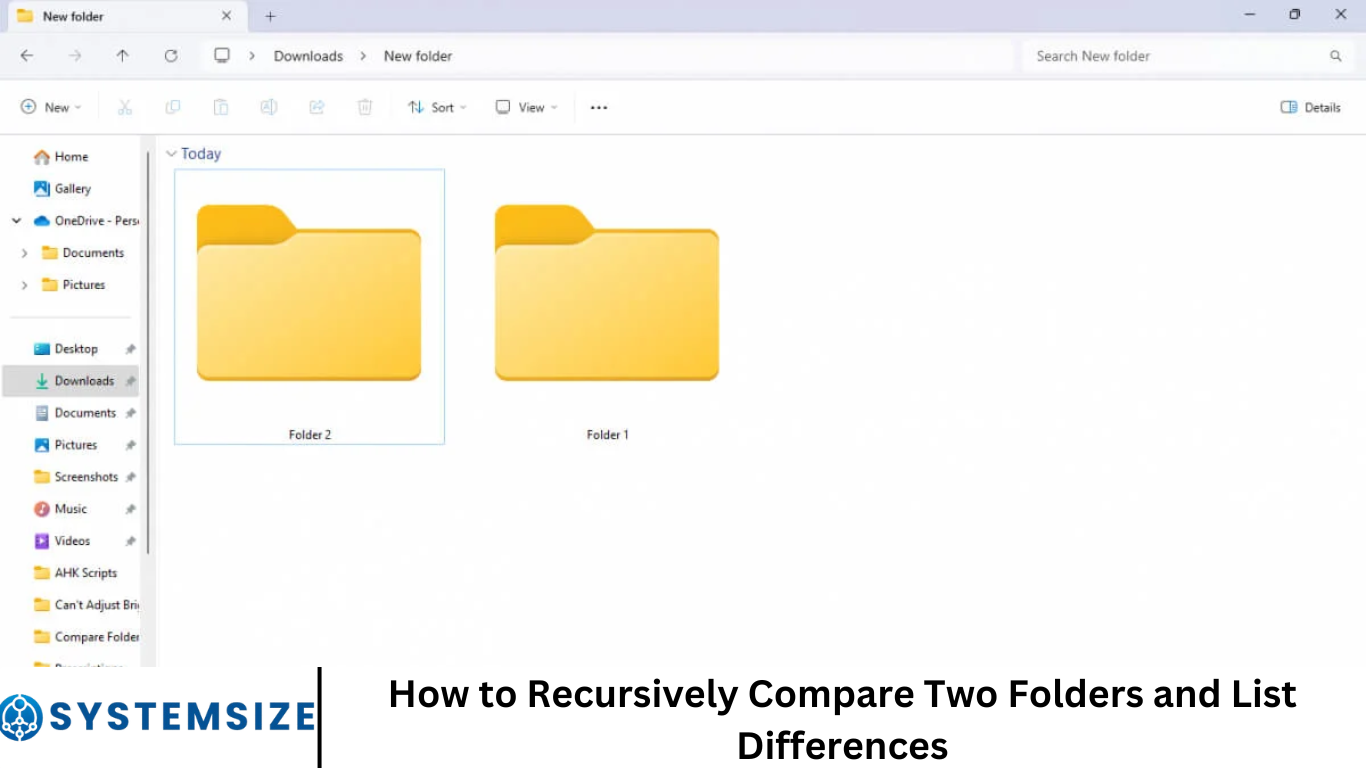Minimize the File Explorer window
Viewport: 1366px width, 768px height.
[x=1250, y=15]
